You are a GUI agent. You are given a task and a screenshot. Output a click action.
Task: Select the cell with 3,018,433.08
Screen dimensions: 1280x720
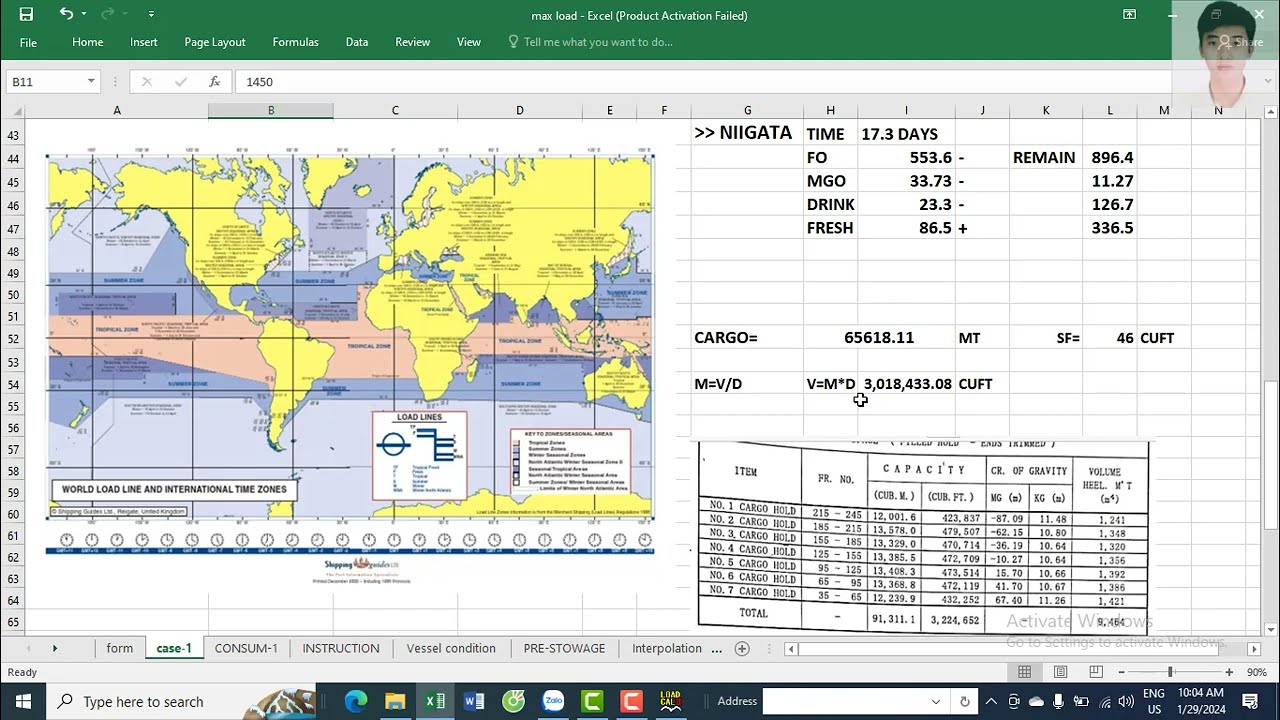[x=906, y=384]
